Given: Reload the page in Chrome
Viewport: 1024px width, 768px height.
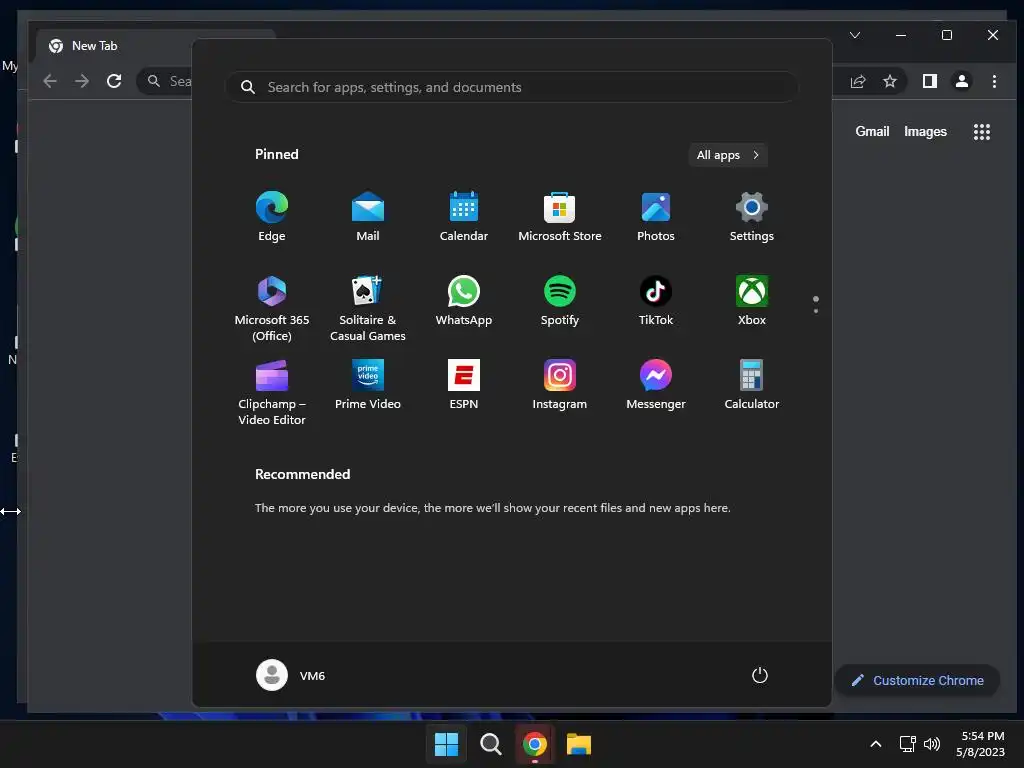Looking at the screenshot, I should pyautogui.click(x=114, y=81).
